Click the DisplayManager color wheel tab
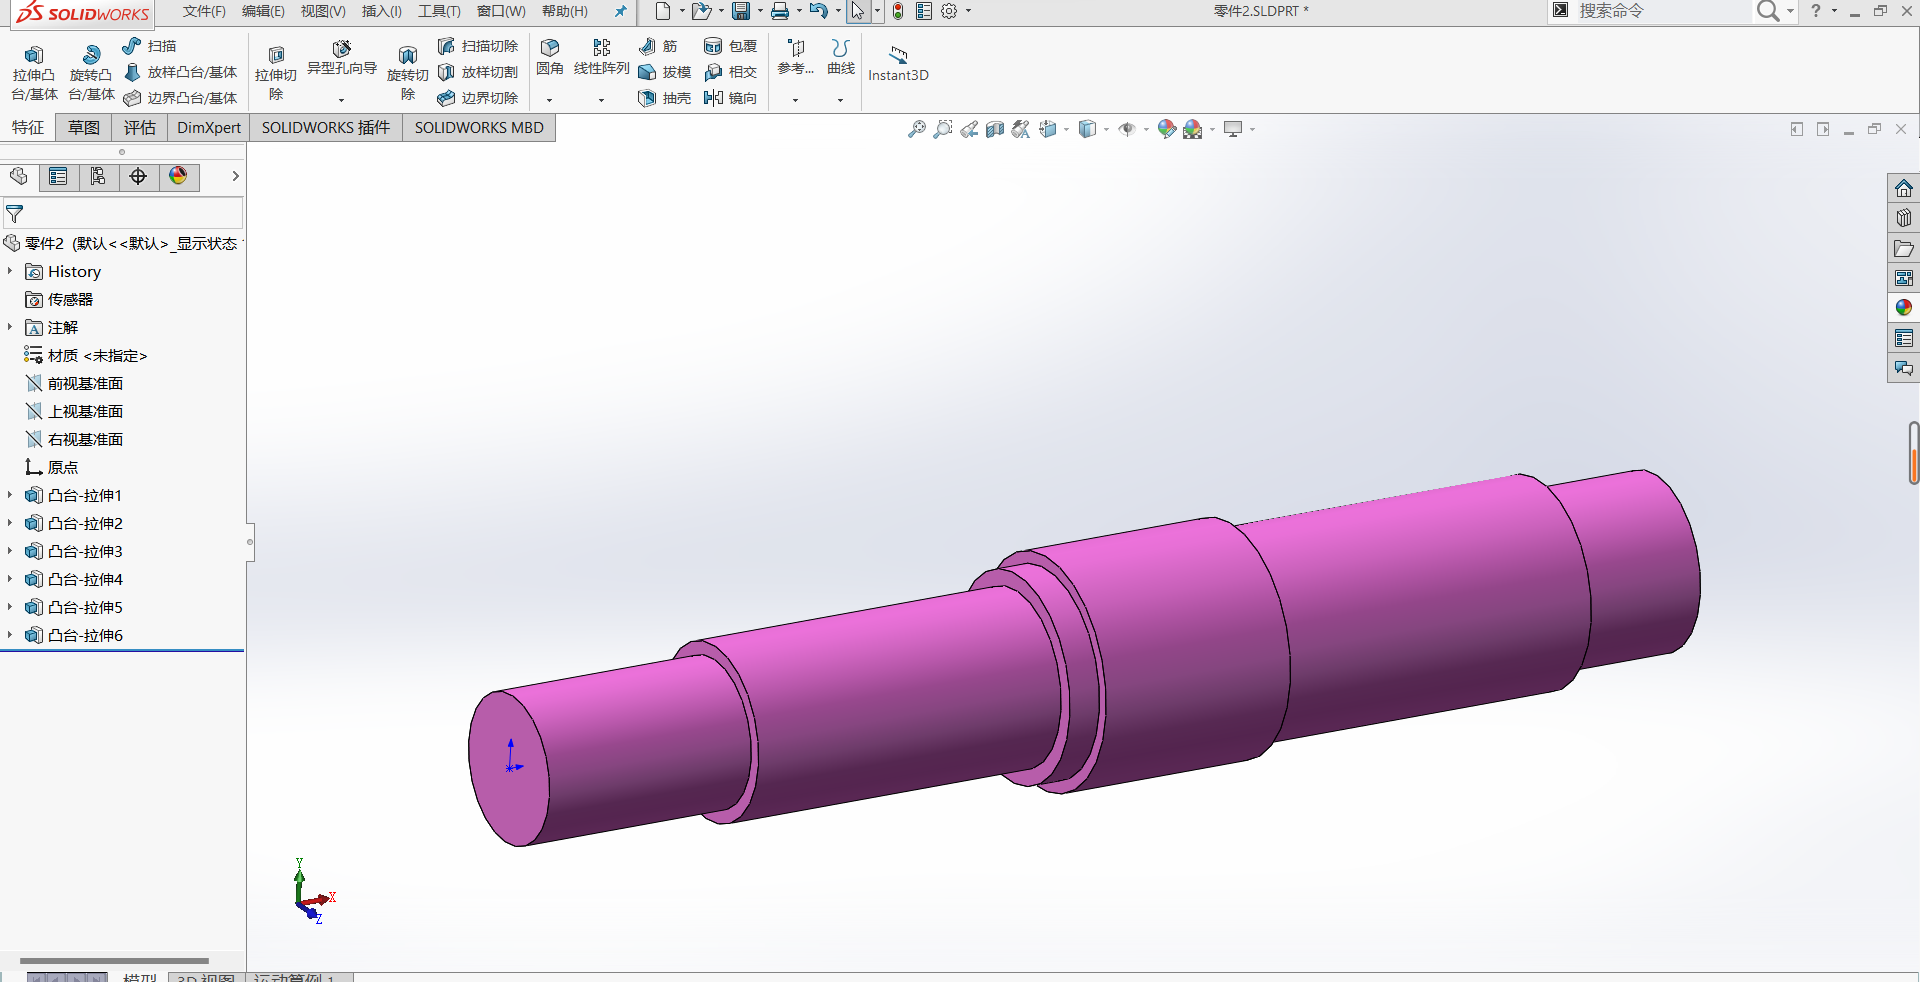The image size is (1920, 982). (x=178, y=176)
